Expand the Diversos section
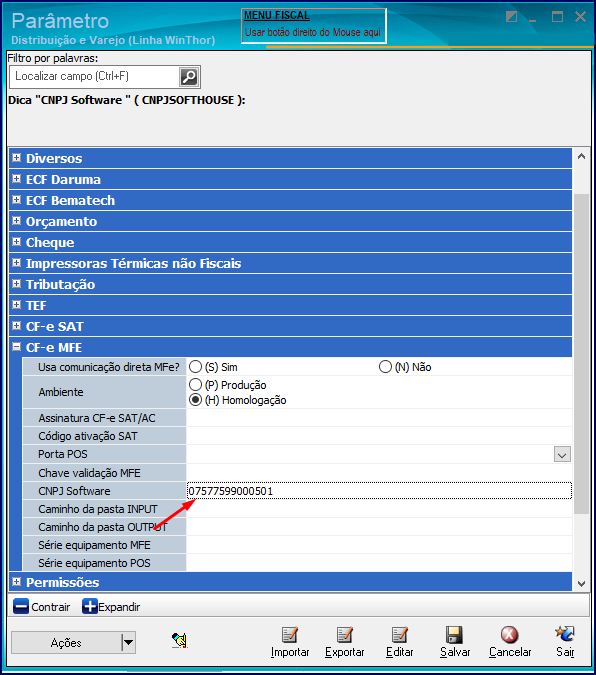This screenshot has height=675, width=596. coord(16,158)
